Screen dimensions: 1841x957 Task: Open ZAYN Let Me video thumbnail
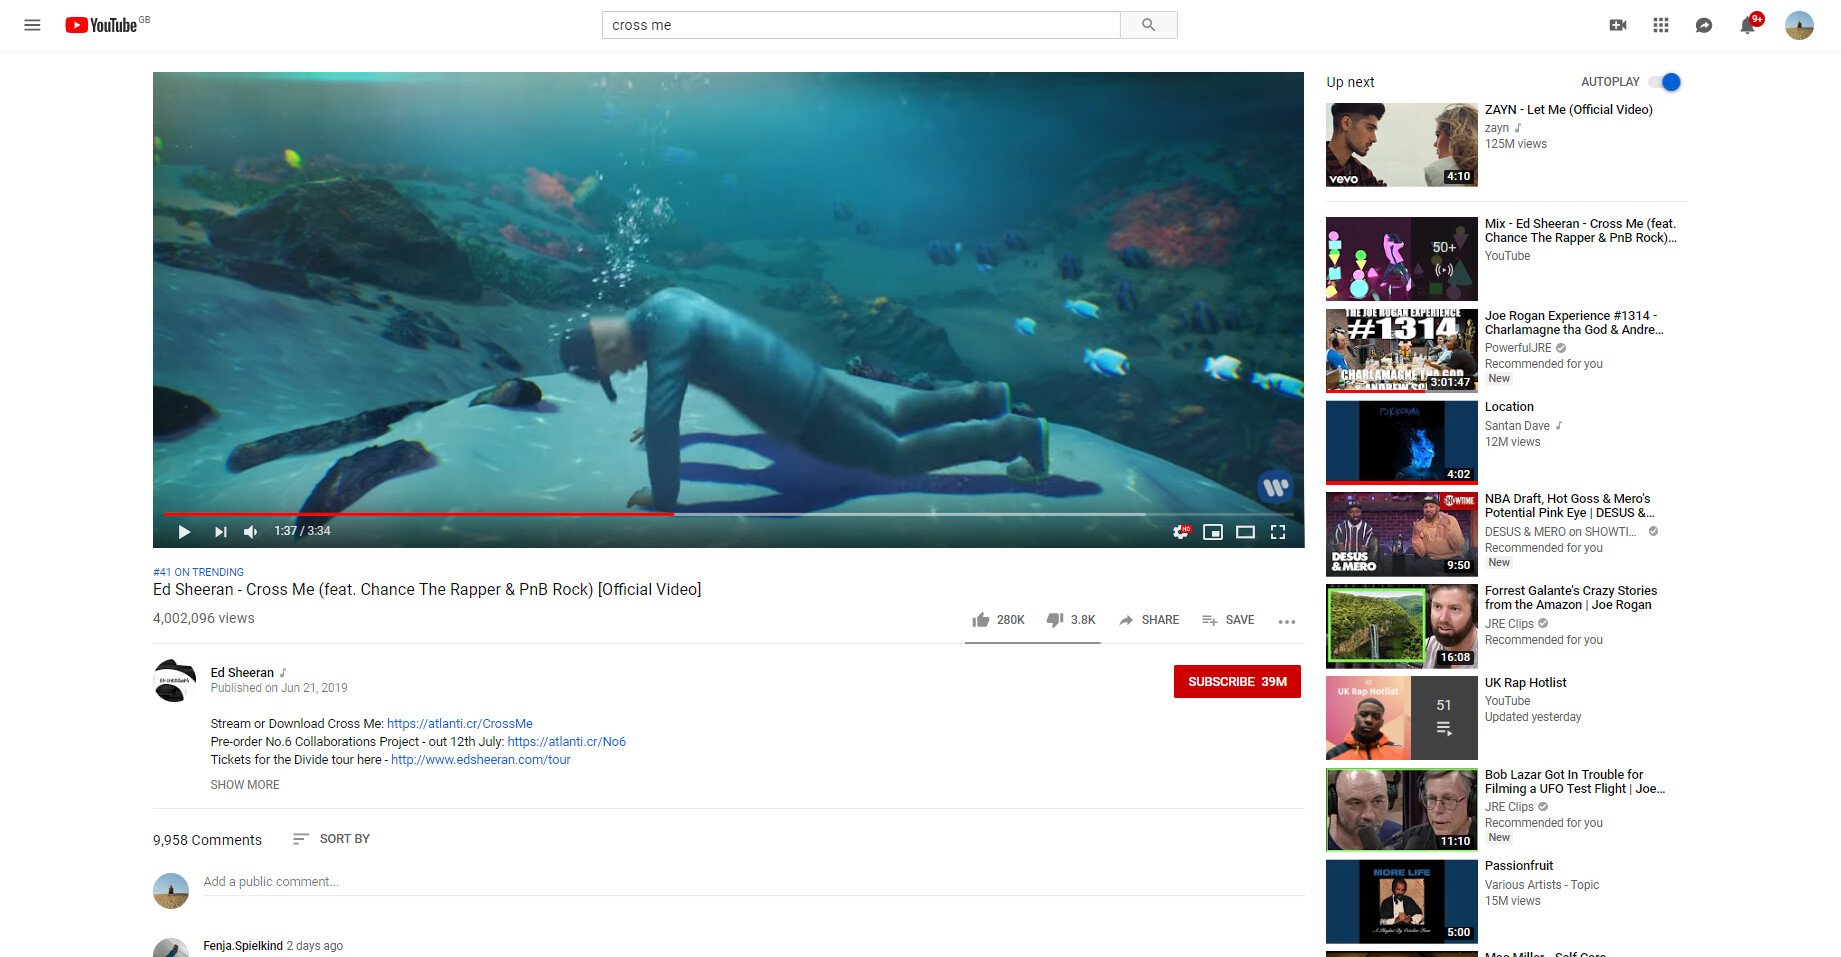(1401, 145)
